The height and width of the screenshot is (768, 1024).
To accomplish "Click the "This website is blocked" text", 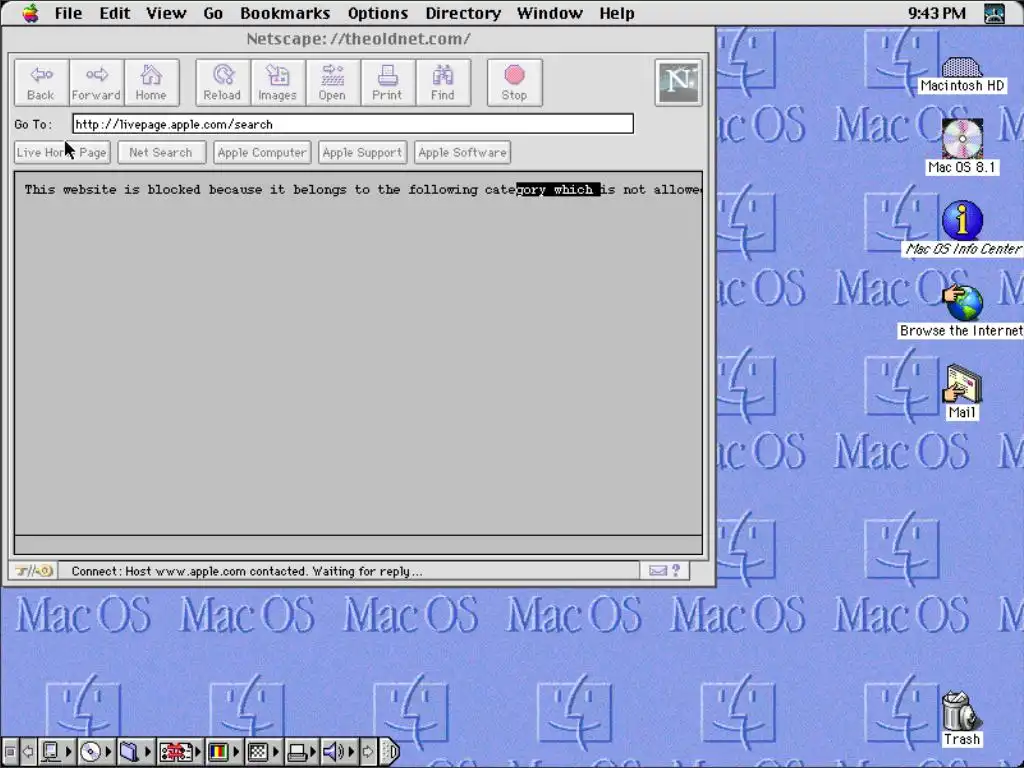I will [x=112, y=190].
